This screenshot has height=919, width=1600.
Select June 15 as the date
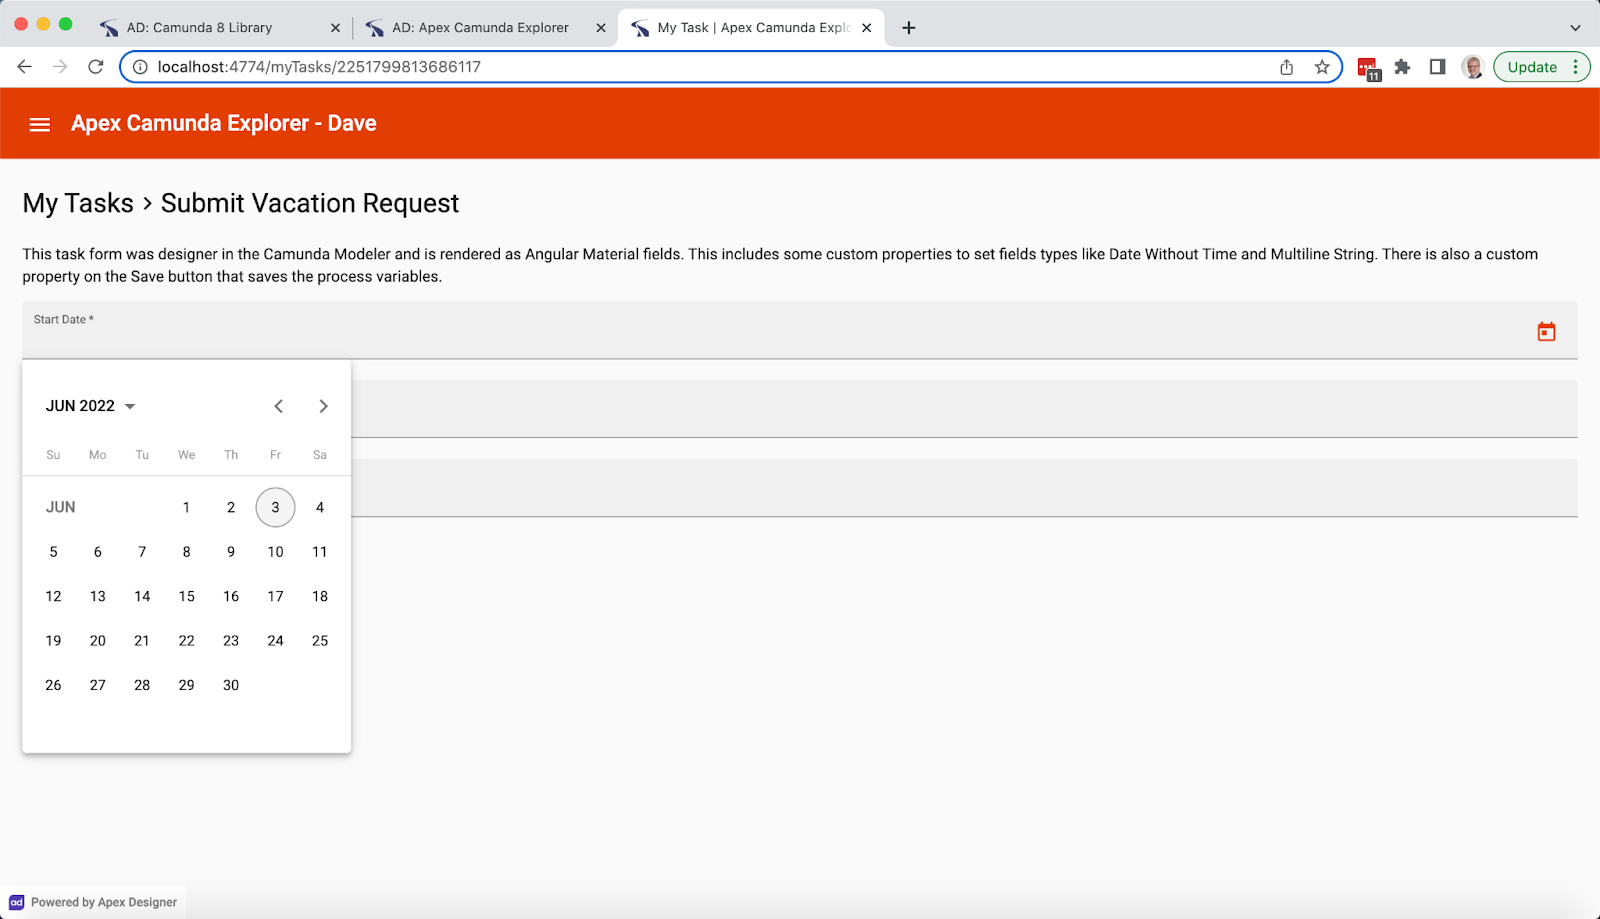186,596
